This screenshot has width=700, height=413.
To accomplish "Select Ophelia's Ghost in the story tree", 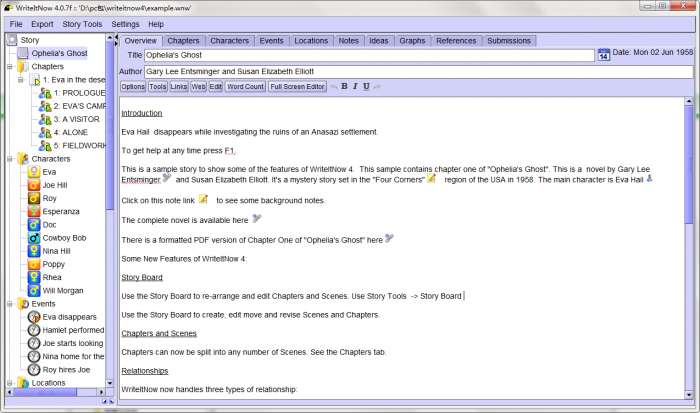I will click(59, 53).
